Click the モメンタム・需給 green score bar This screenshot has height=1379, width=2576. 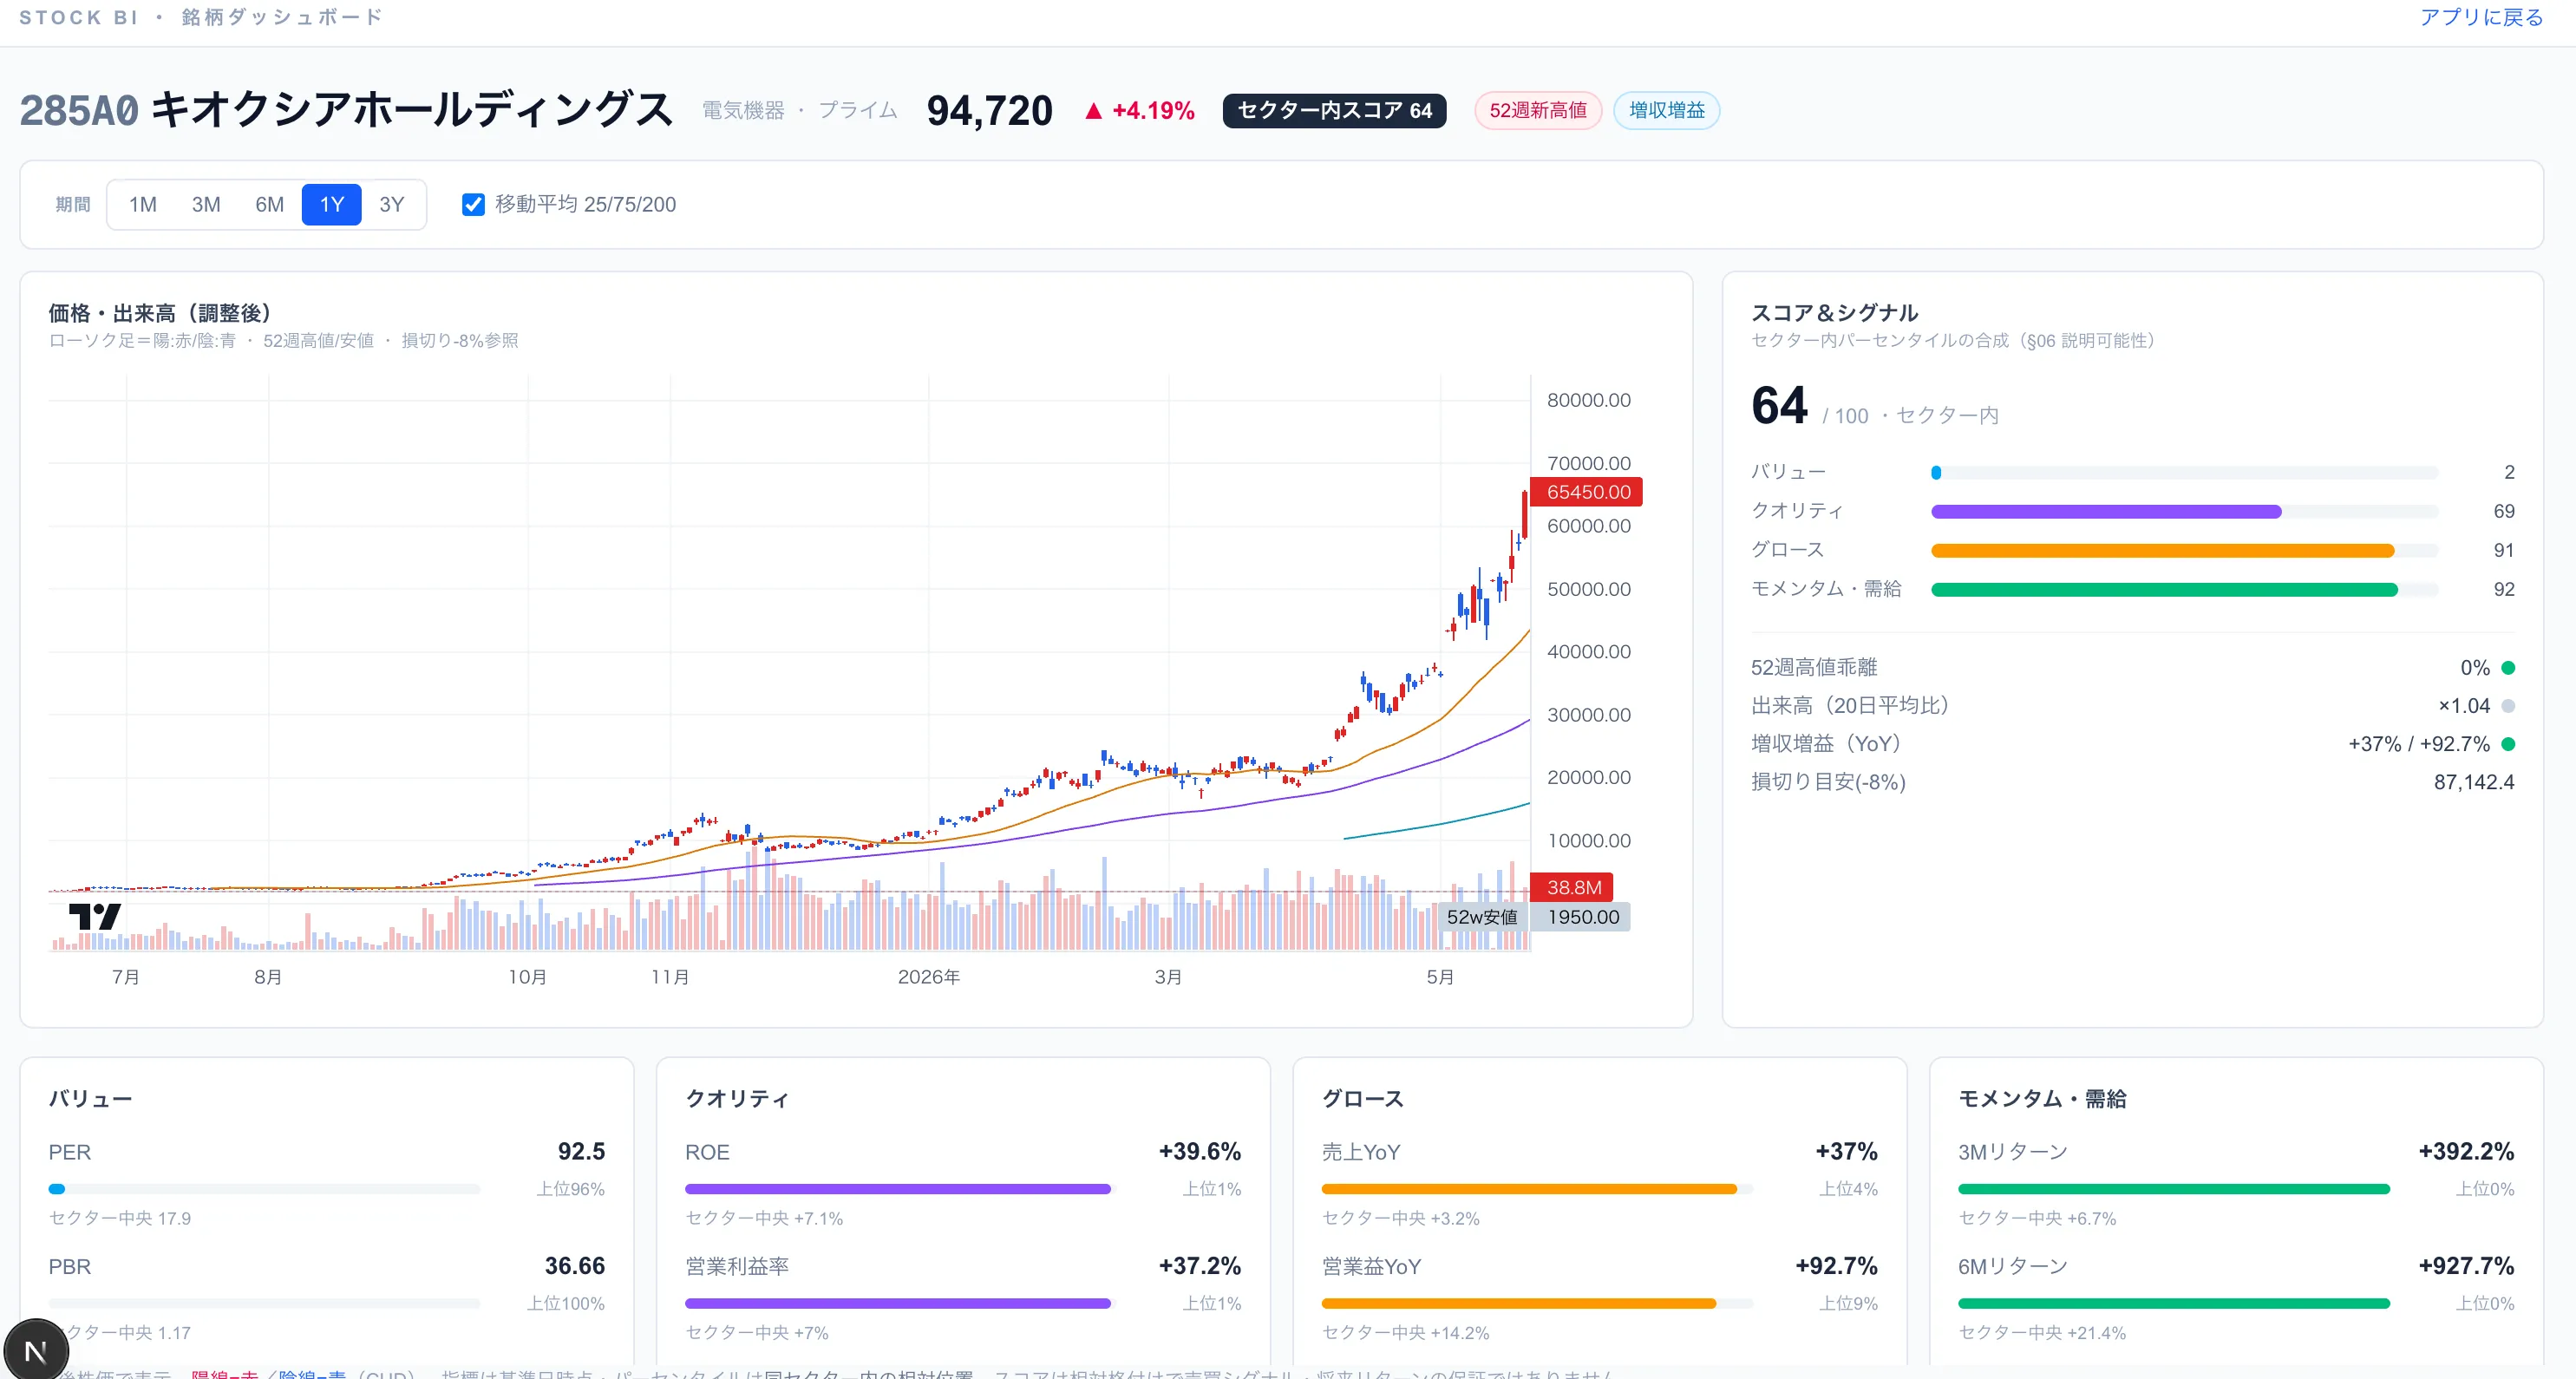click(2184, 590)
